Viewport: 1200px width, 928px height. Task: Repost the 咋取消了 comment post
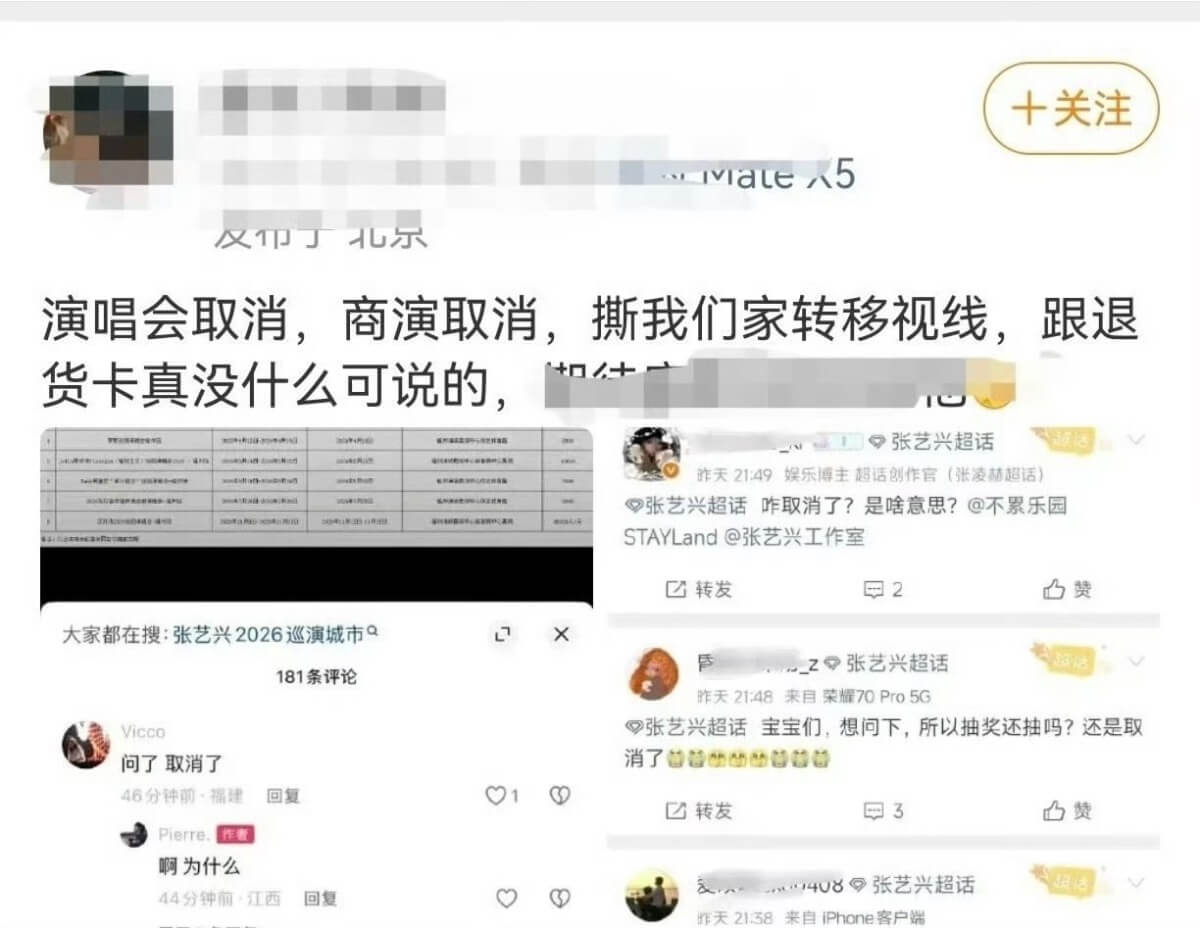tap(698, 589)
